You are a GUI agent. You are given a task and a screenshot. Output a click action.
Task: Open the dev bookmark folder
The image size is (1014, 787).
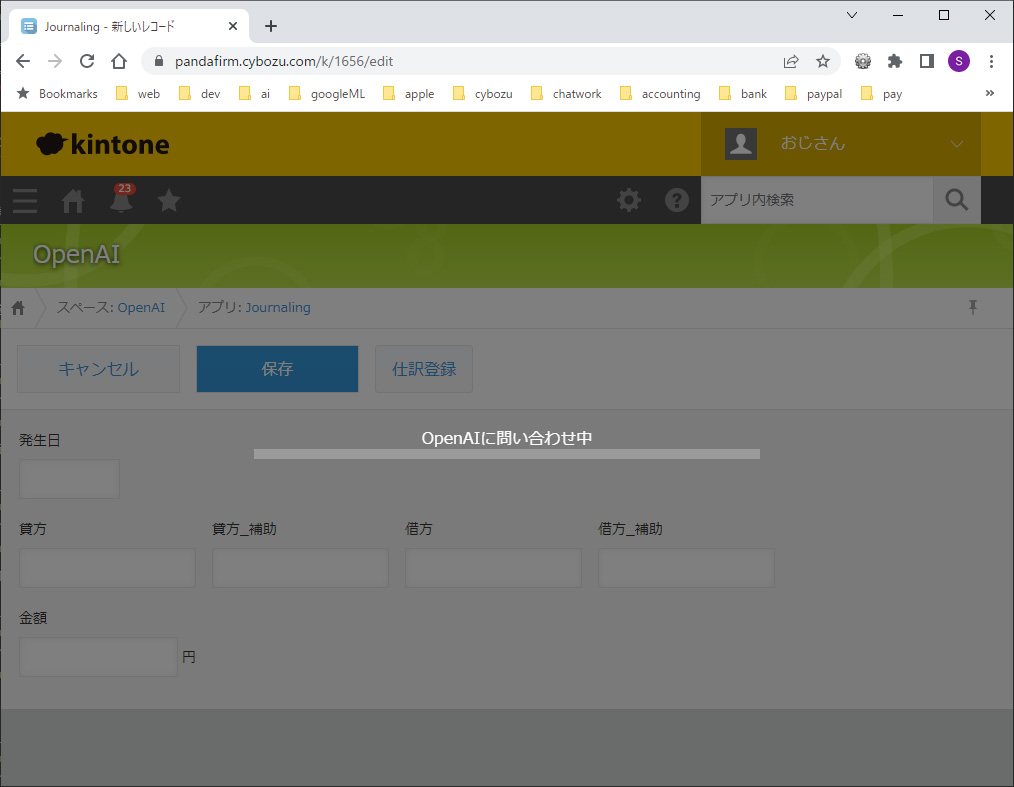tap(200, 94)
